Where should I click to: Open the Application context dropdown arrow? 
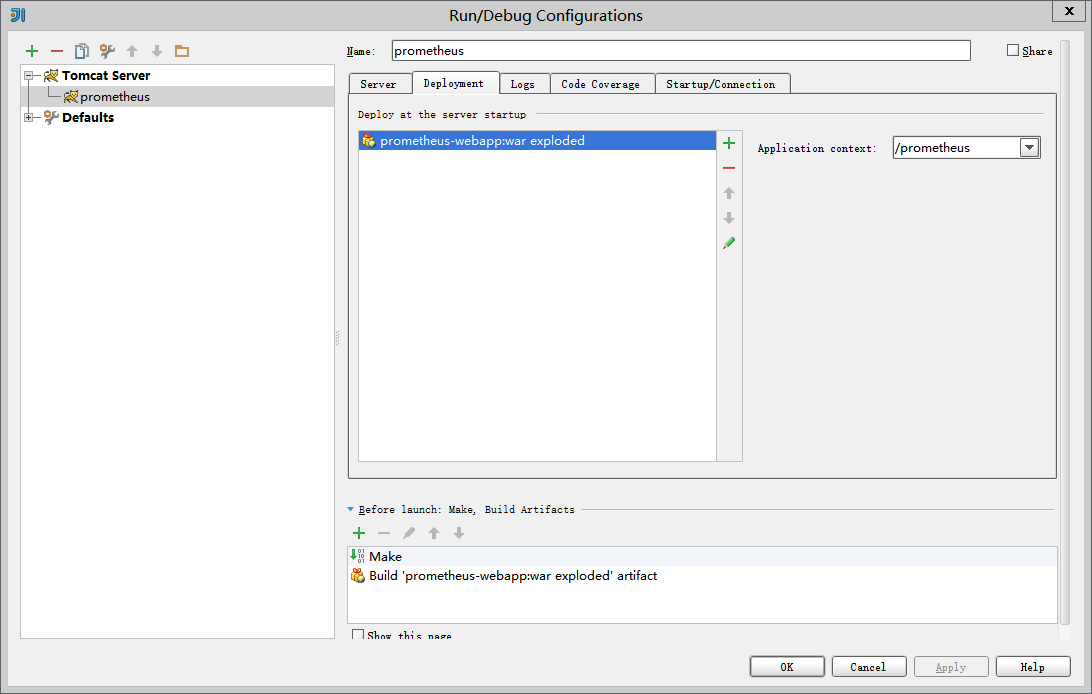click(1029, 148)
